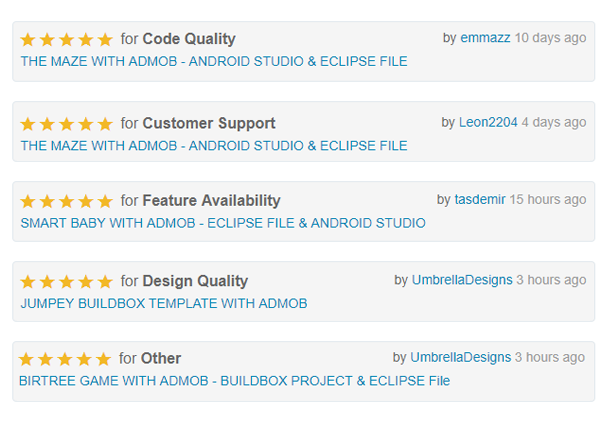Click the "10 days ago" timestamp
Viewport: 607px width, 425px height.
[550, 38]
